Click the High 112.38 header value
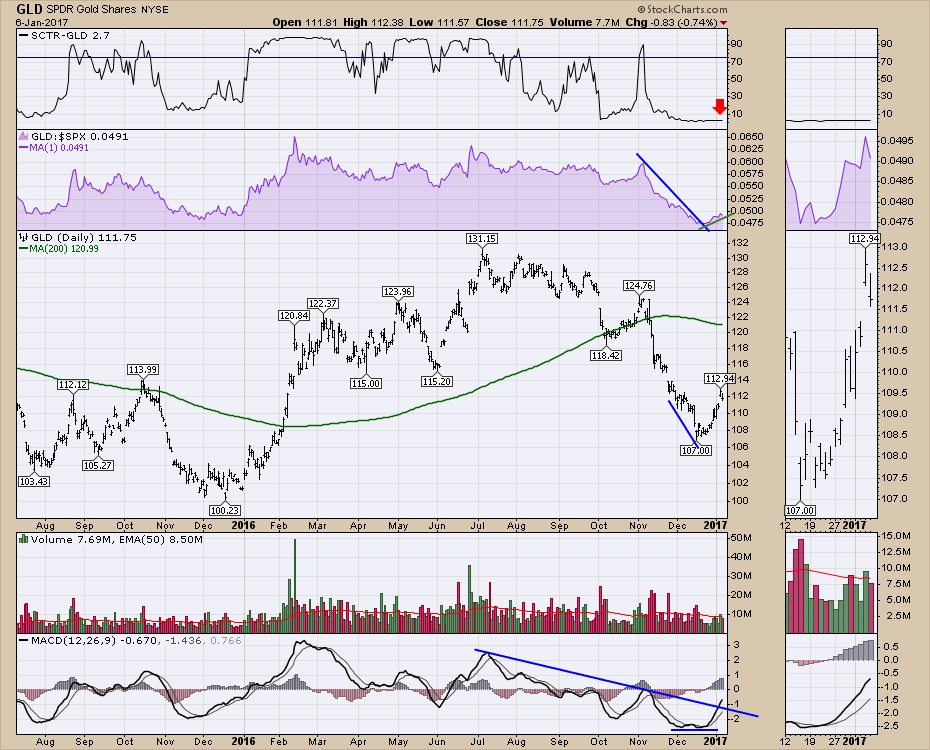 (x=374, y=23)
